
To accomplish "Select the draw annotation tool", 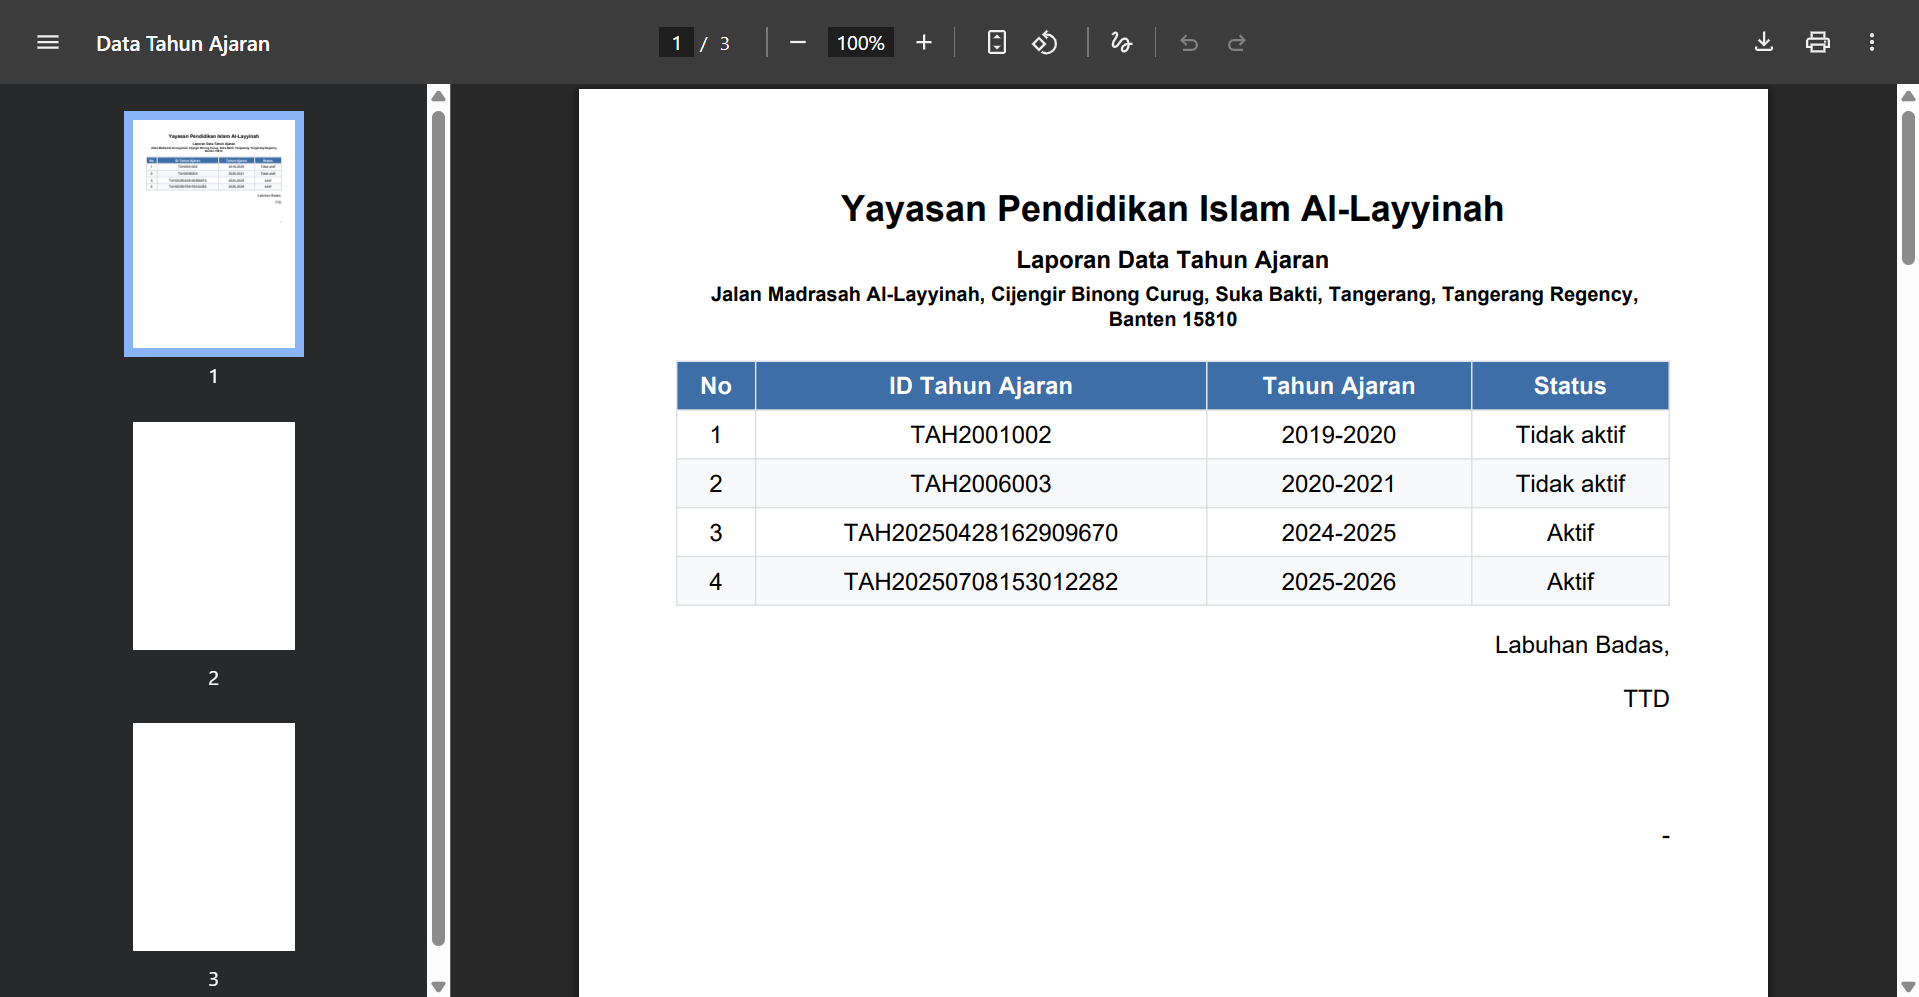I will pos(1121,42).
